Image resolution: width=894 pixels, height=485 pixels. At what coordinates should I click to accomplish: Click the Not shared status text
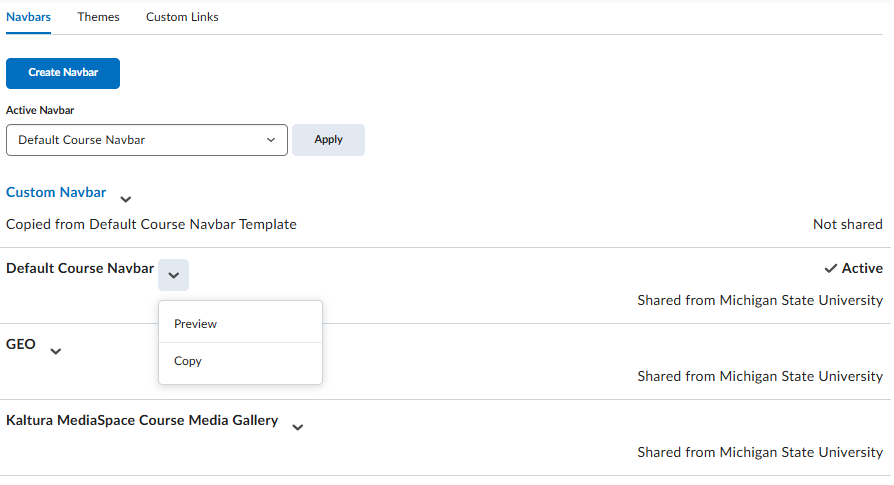847,224
